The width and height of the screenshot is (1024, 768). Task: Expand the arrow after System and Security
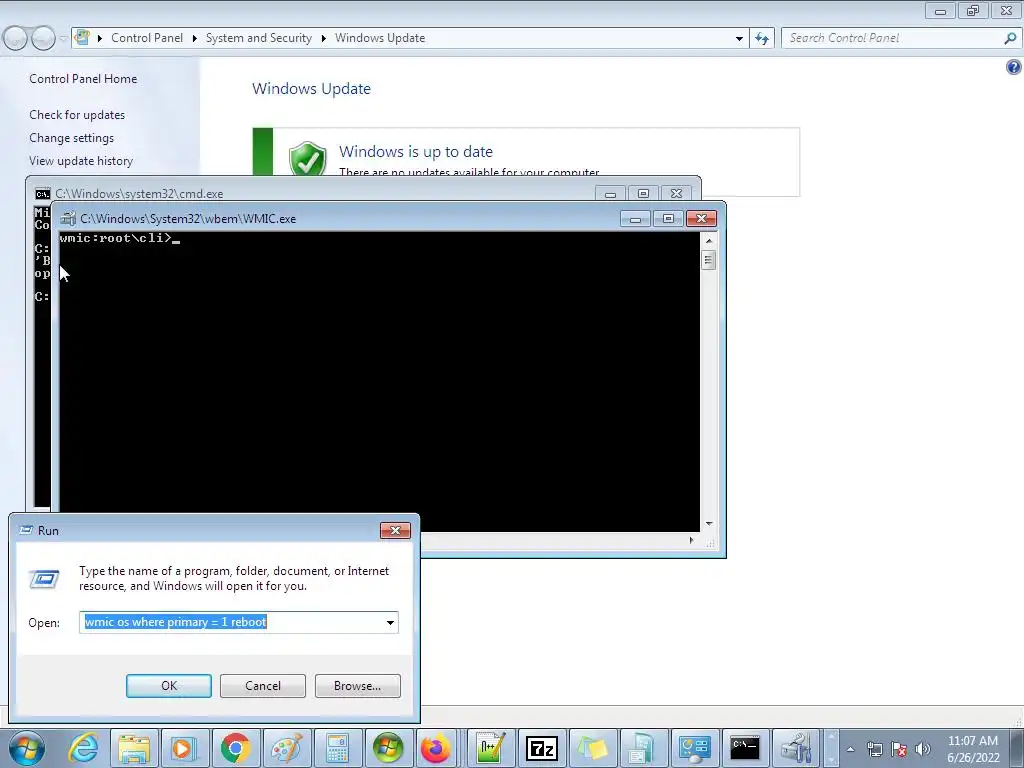click(323, 39)
